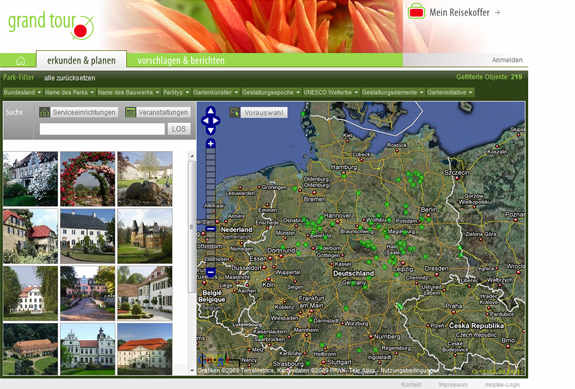The image size is (575, 389).
Task: Switch to vorschlagen & berichten tab
Action: (181, 60)
